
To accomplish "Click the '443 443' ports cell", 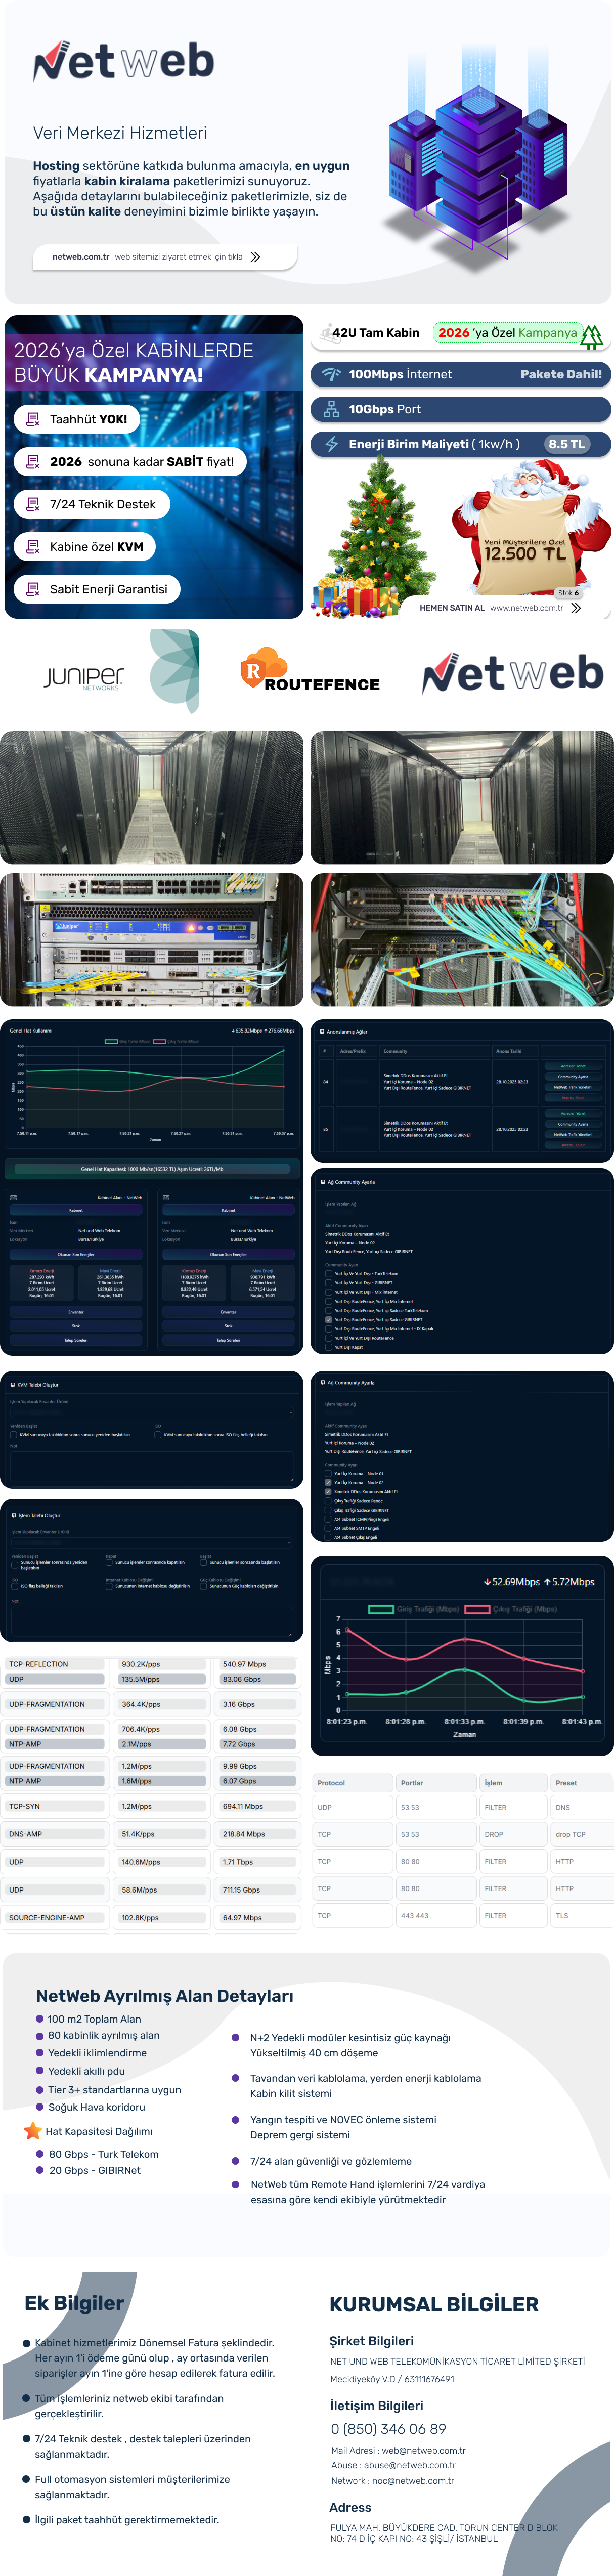I will click(x=436, y=1916).
